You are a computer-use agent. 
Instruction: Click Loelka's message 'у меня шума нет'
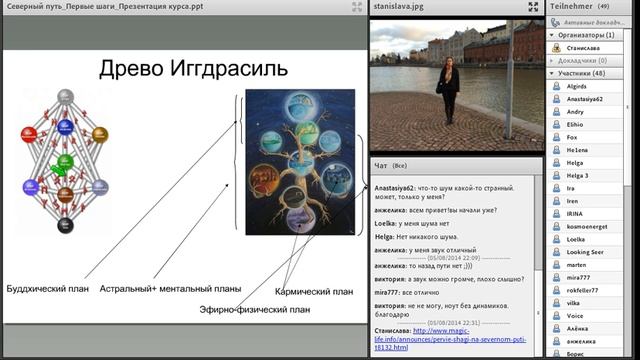[423, 223]
